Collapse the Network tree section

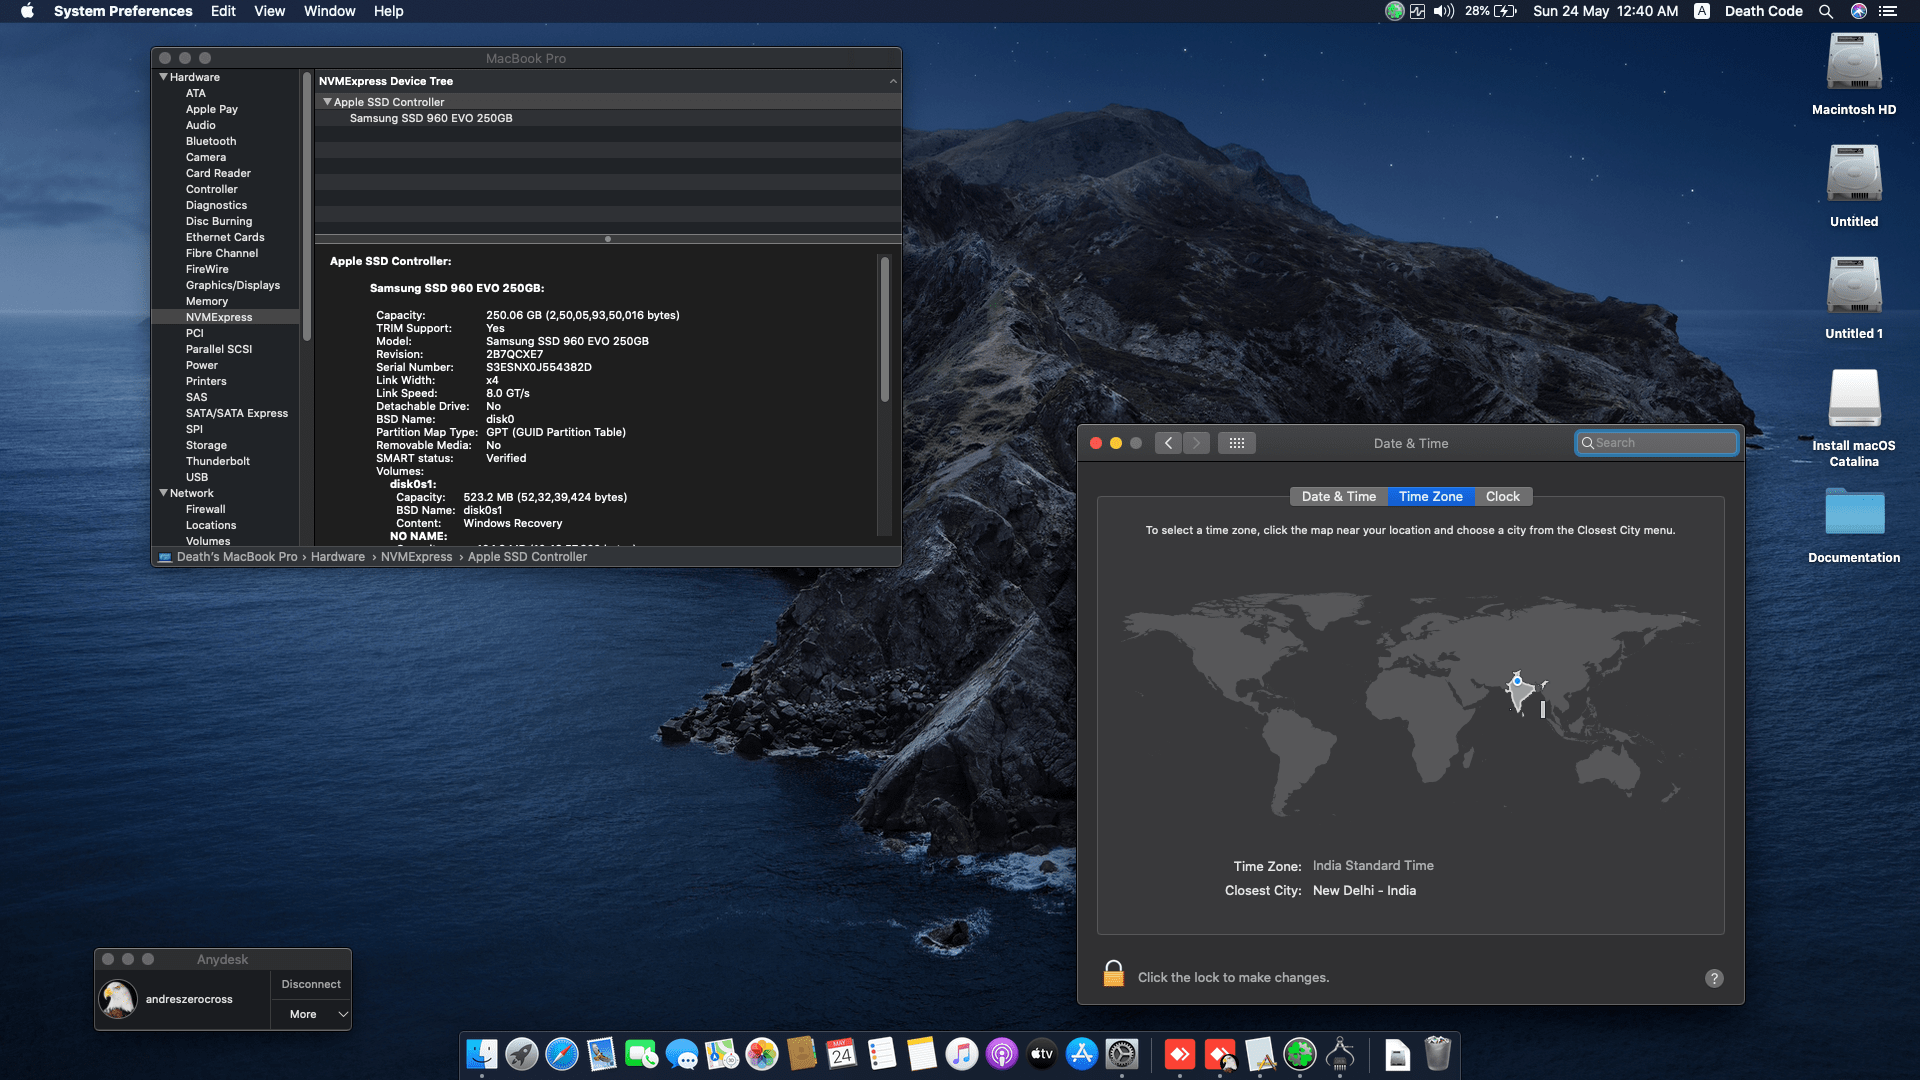pyautogui.click(x=163, y=493)
